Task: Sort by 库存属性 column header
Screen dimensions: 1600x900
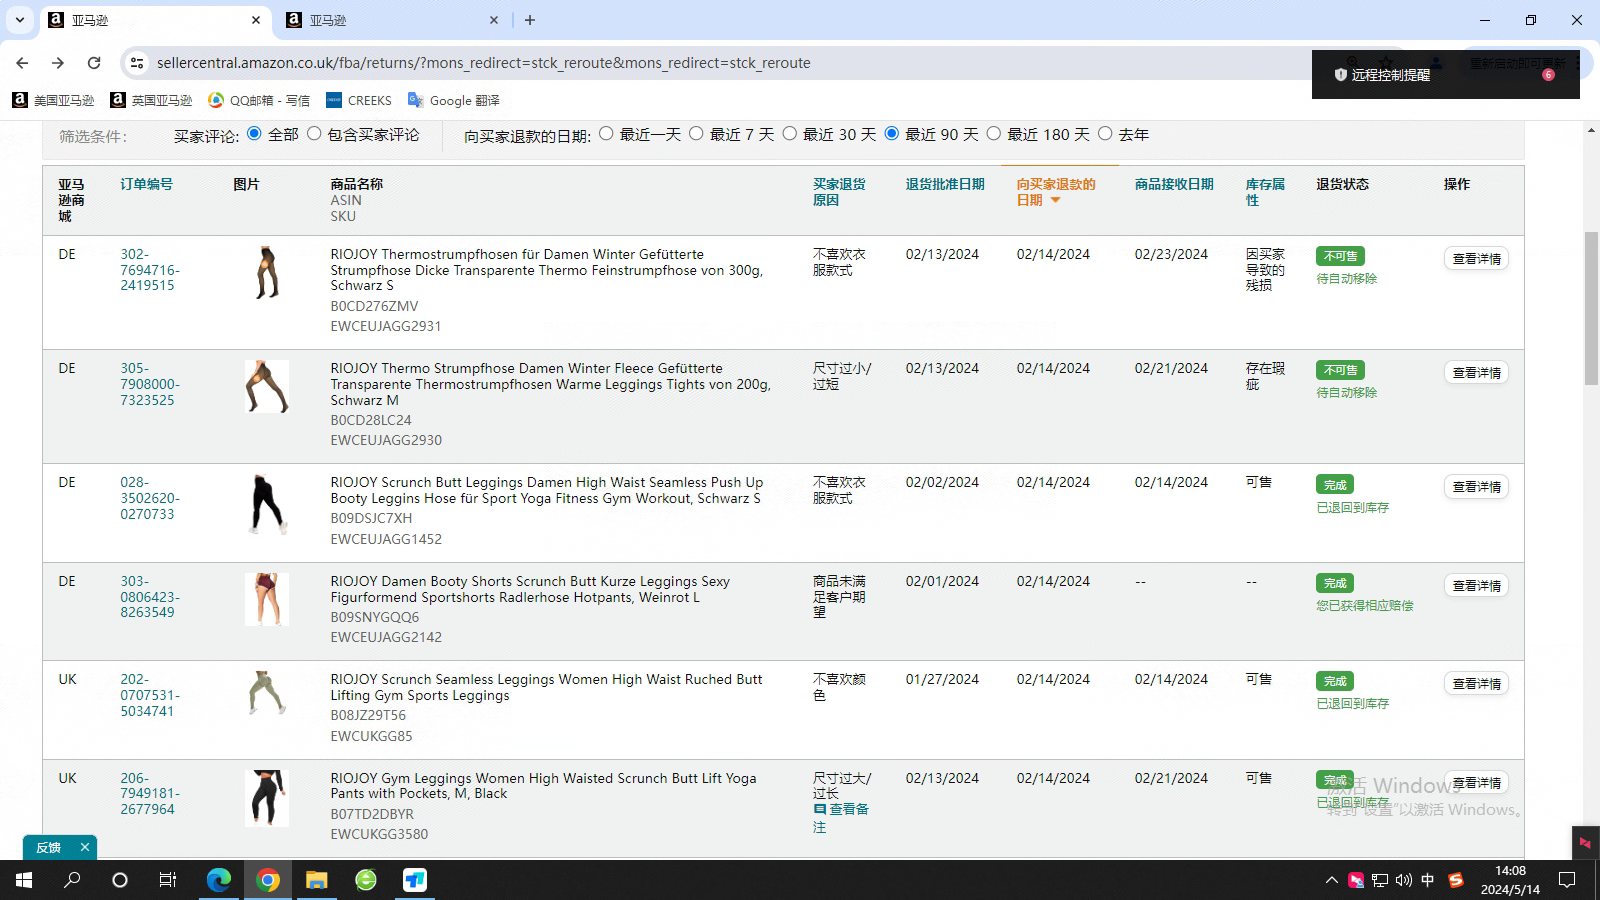Action: coord(1265,192)
